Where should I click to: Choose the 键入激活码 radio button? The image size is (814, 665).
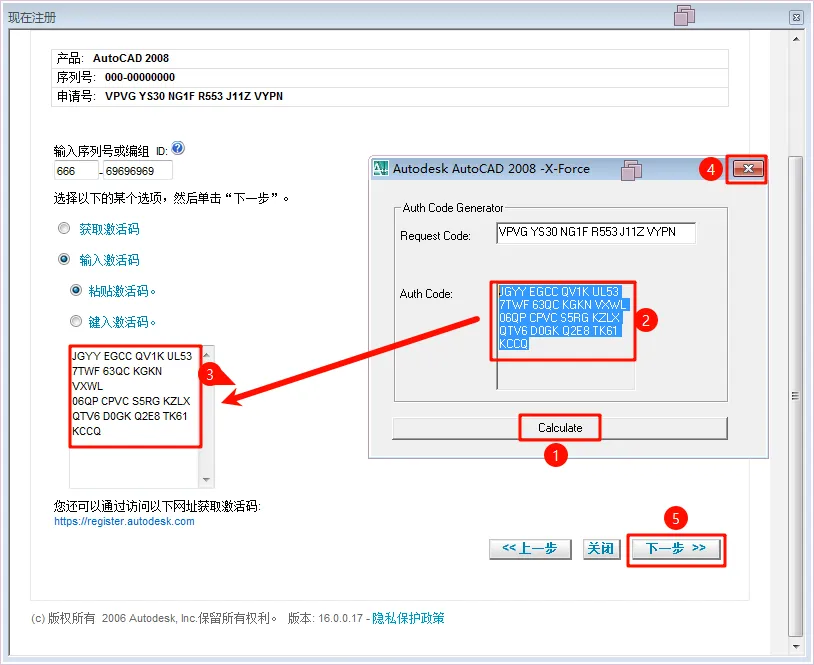coord(76,321)
